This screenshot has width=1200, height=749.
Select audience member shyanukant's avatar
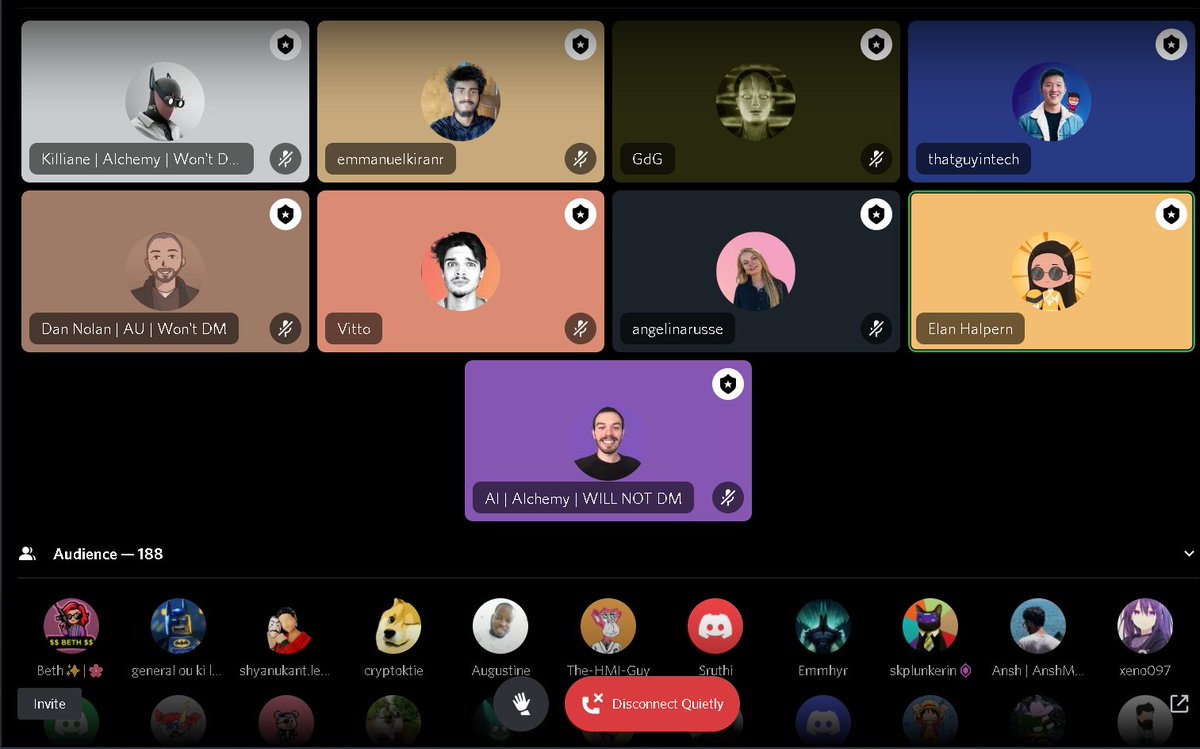coord(285,627)
